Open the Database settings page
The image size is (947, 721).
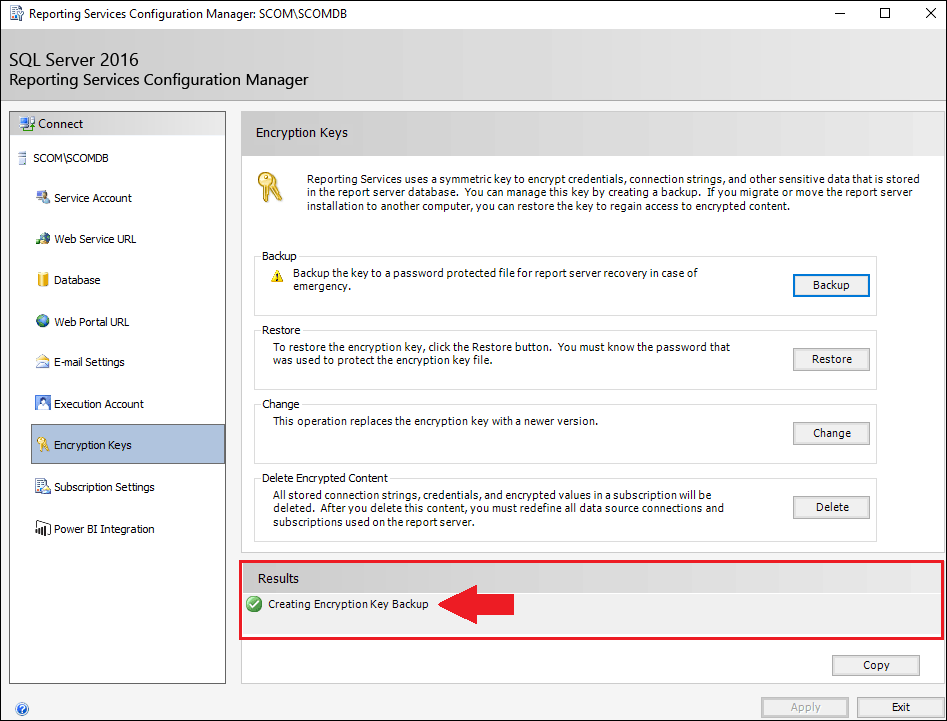coord(77,280)
